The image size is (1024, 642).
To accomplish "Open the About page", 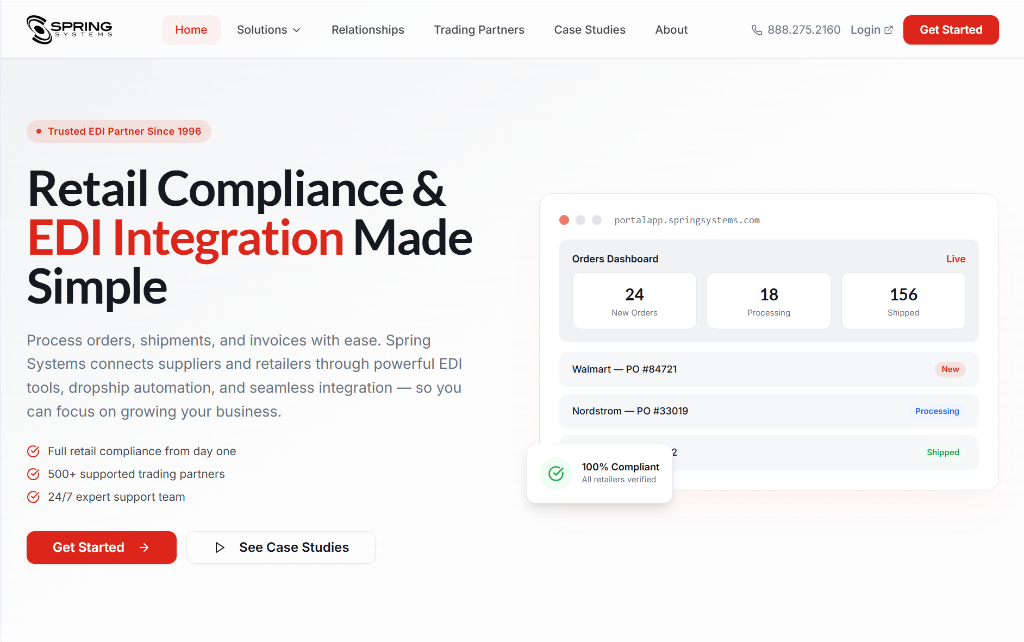I will 671,30.
